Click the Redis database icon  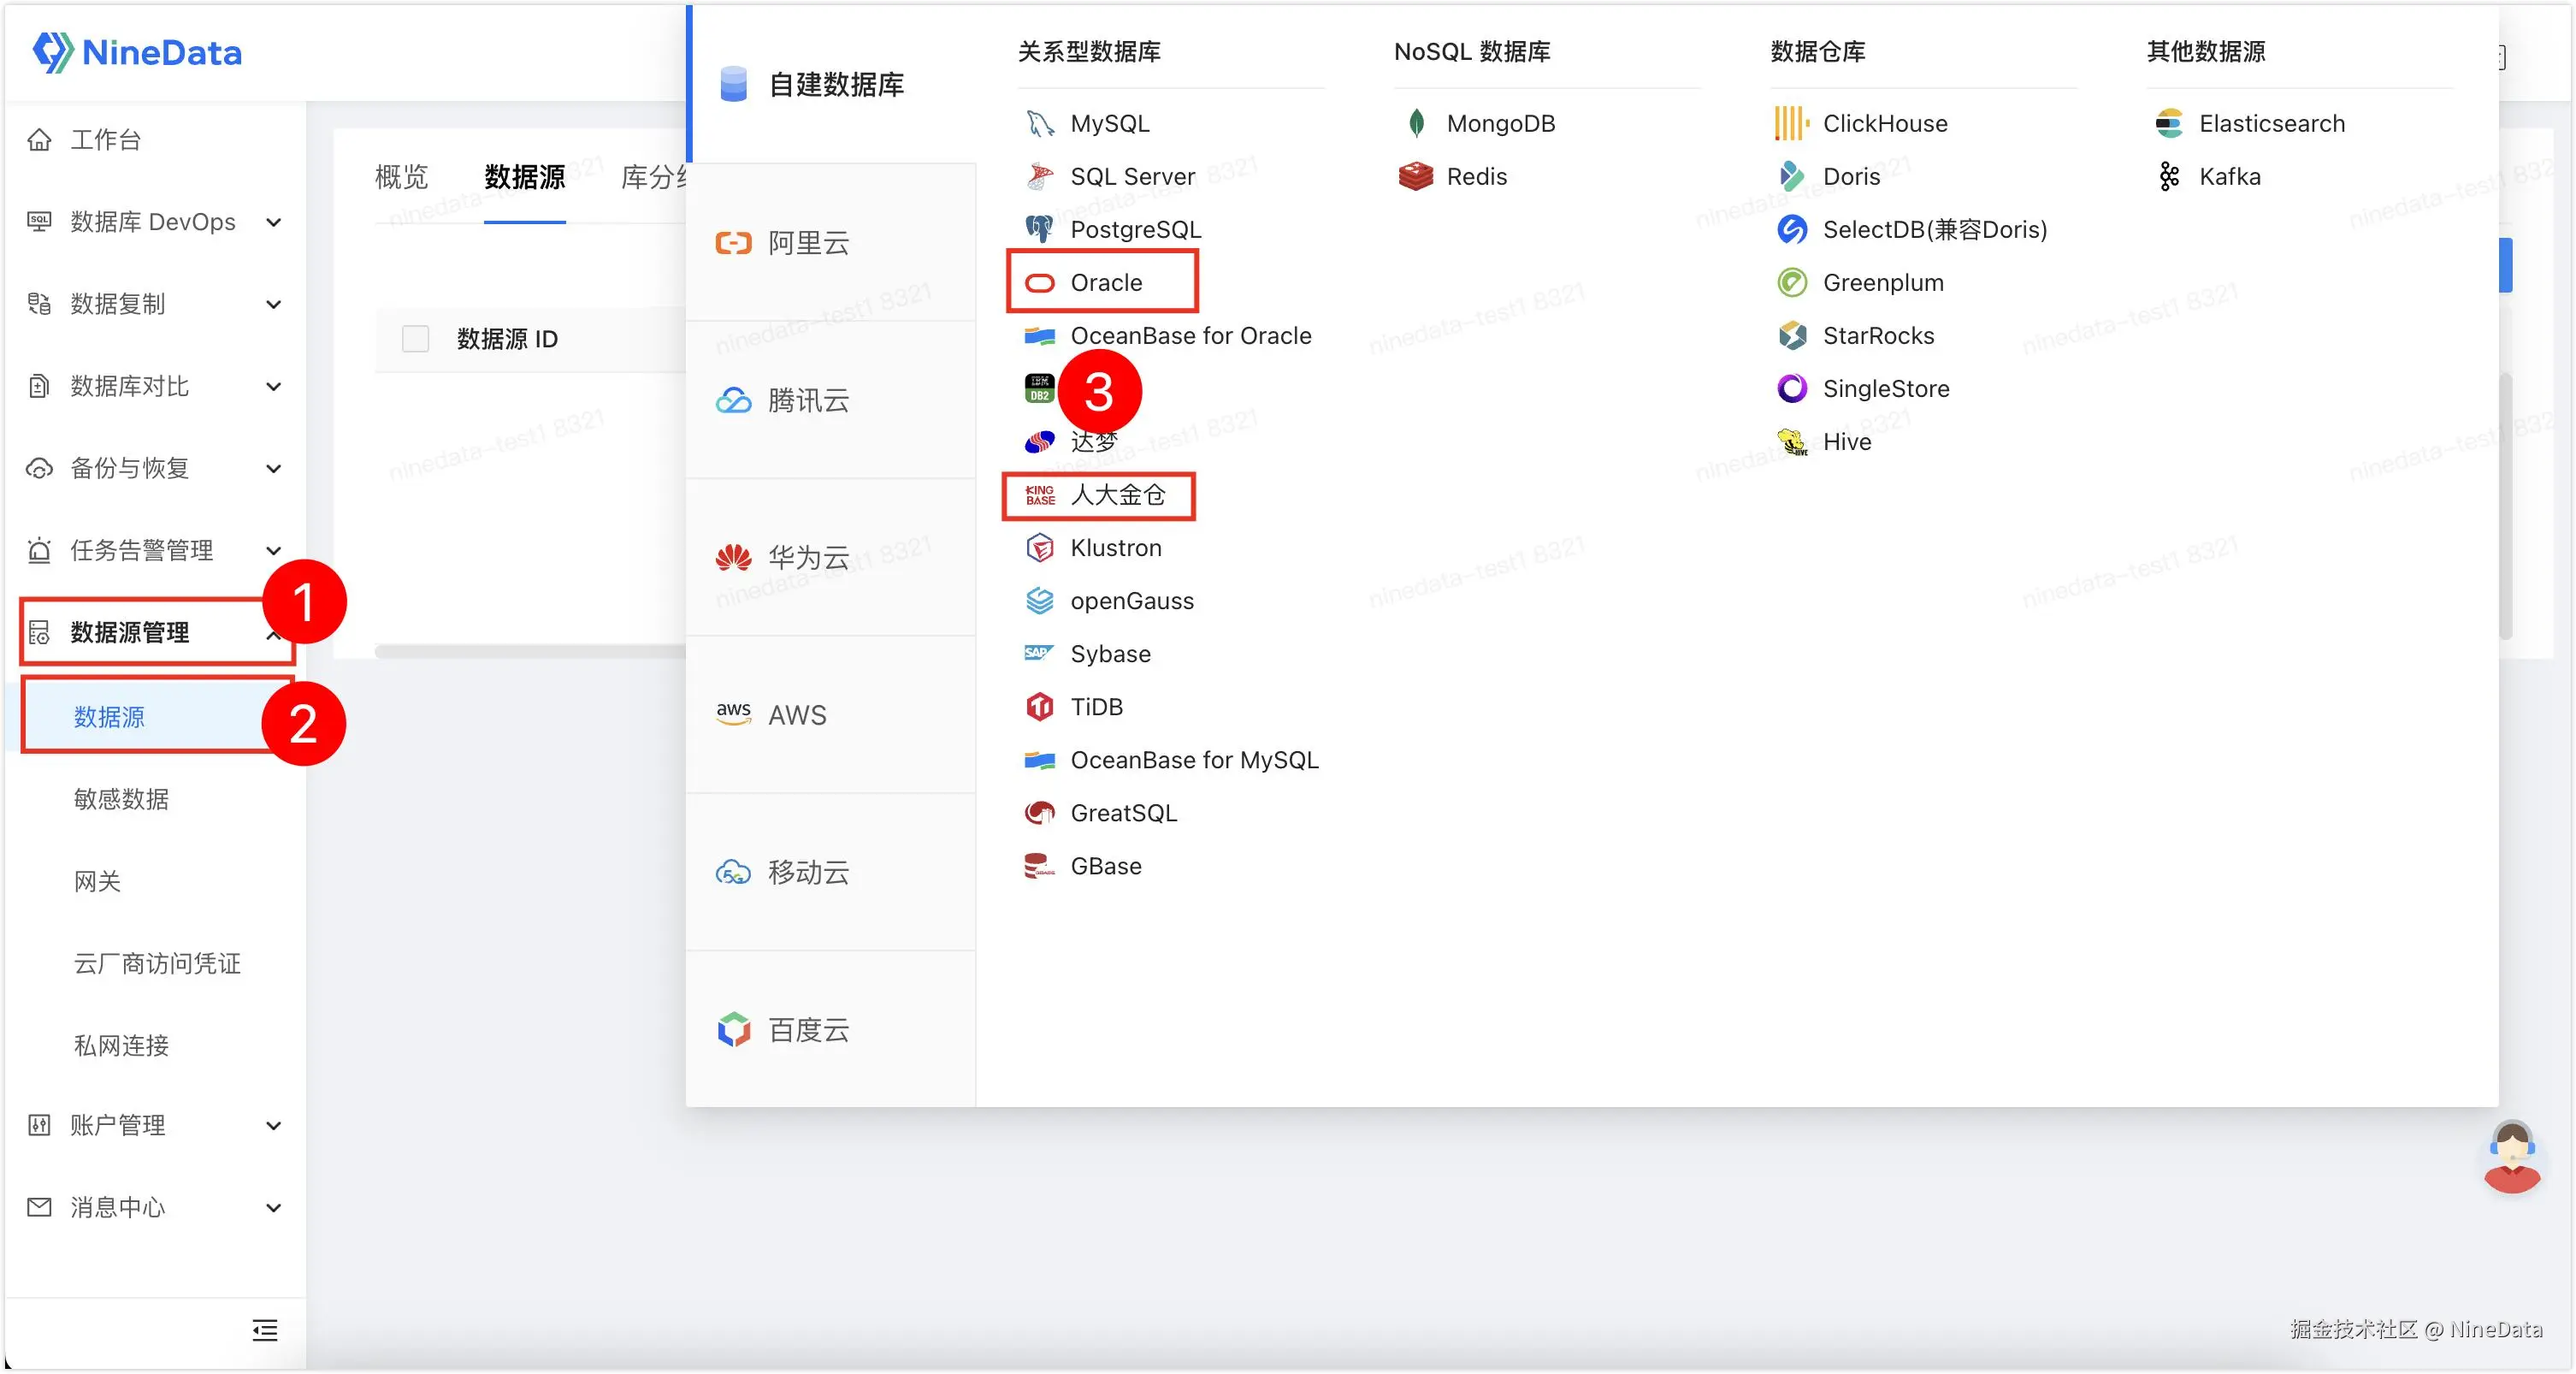click(x=1415, y=176)
